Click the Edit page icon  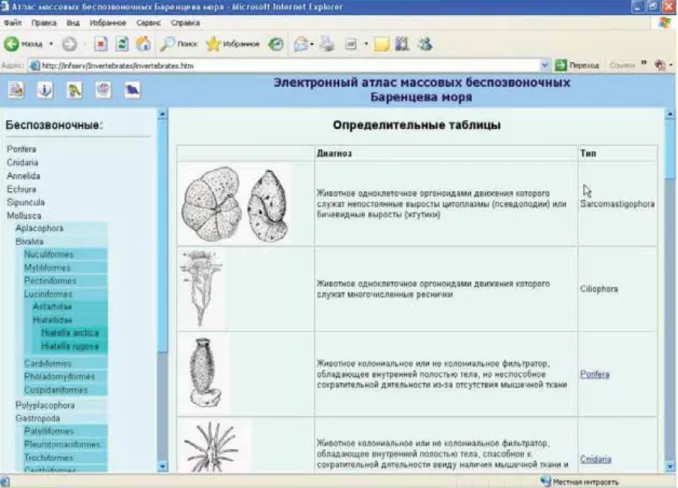tap(351, 44)
